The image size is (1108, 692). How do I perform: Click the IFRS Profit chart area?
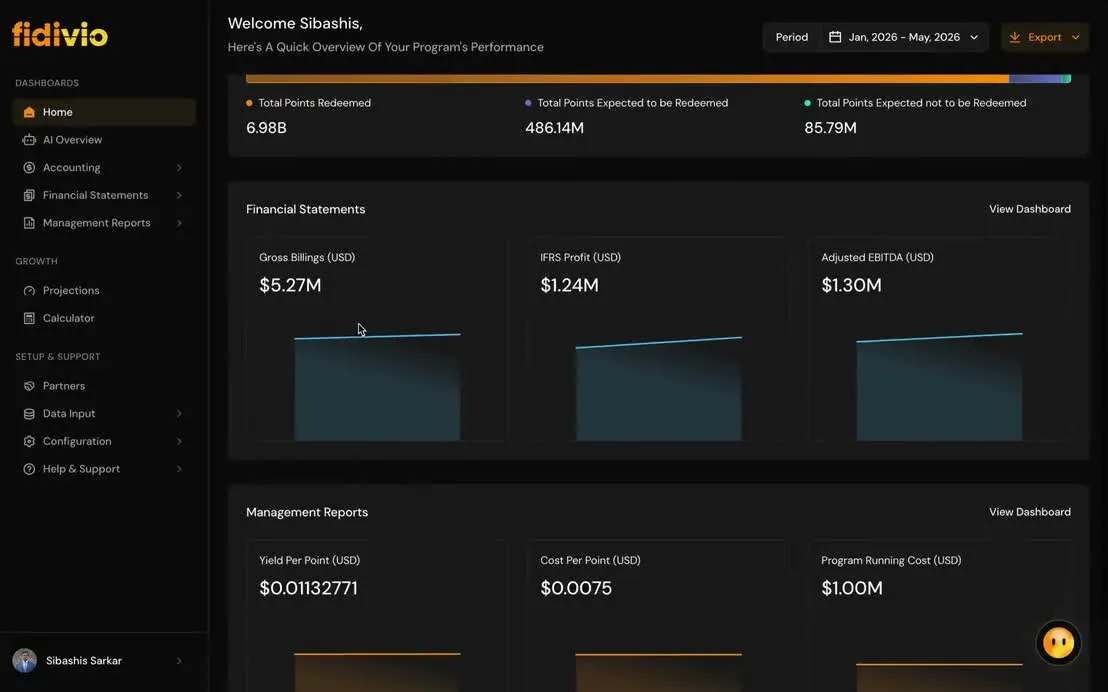pos(659,389)
